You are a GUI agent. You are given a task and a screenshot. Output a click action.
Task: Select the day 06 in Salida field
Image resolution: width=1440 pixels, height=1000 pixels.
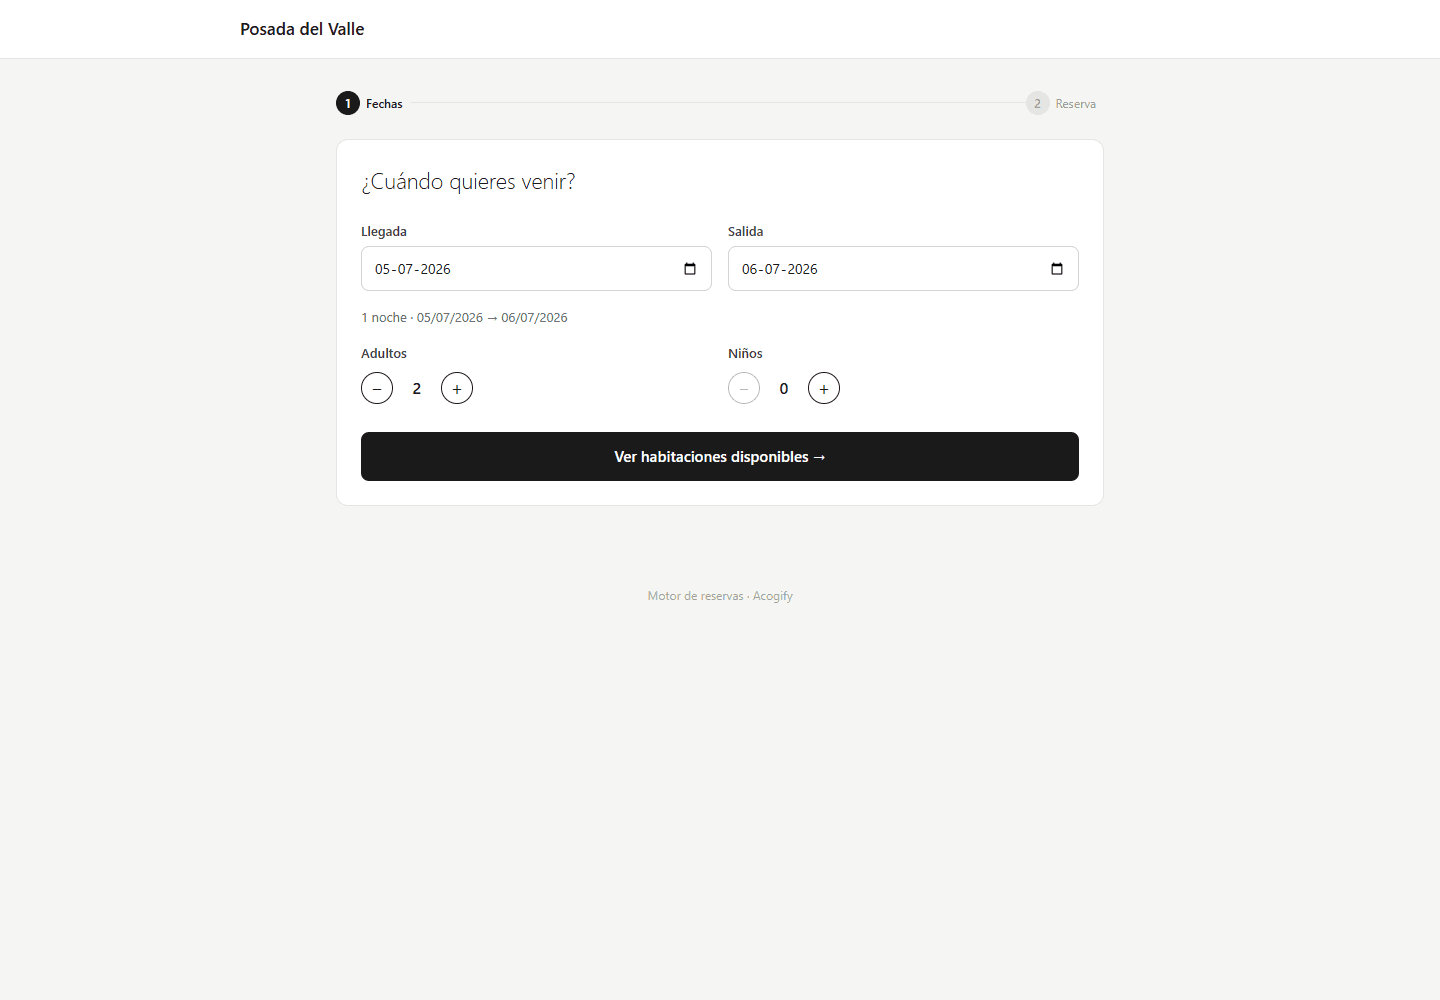[750, 269]
